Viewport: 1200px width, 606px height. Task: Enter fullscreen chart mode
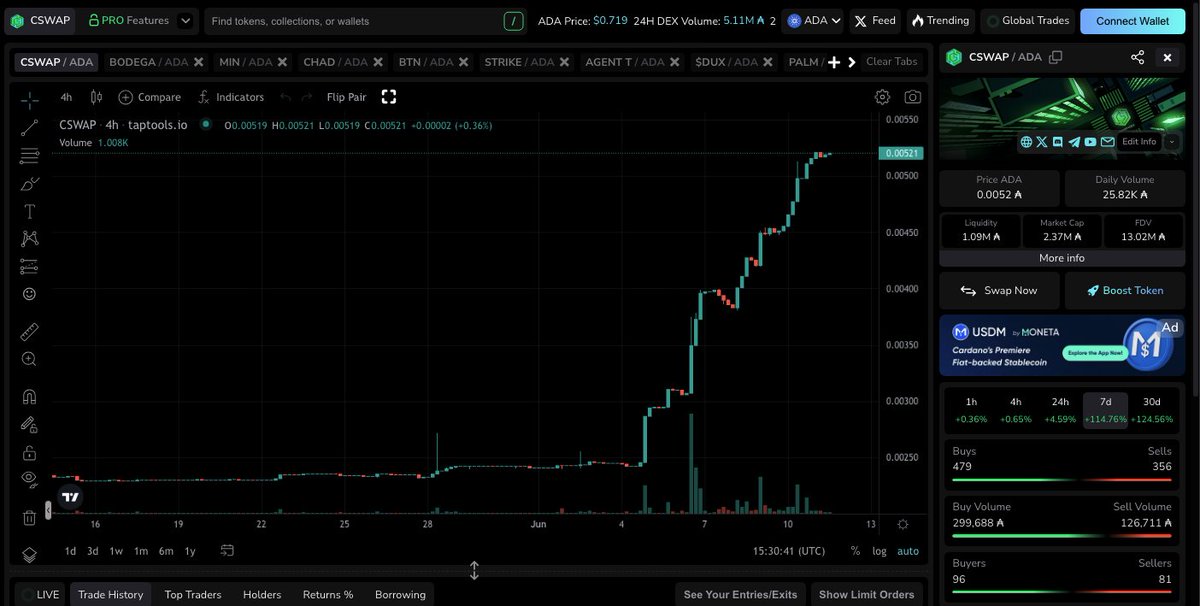(389, 97)
